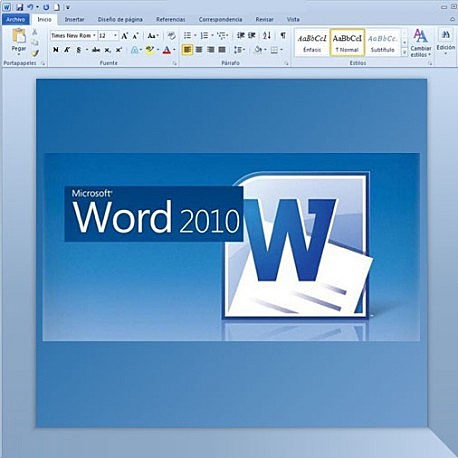Open the font size 12 dropdown
This screenshot has height=458, width=458.
[115, 36]
